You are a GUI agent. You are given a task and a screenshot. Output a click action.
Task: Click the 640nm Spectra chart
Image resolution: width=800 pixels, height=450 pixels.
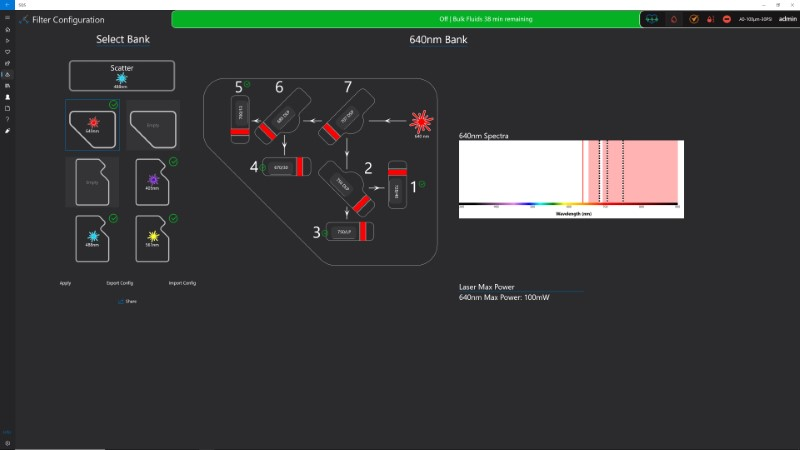[571, 179]
